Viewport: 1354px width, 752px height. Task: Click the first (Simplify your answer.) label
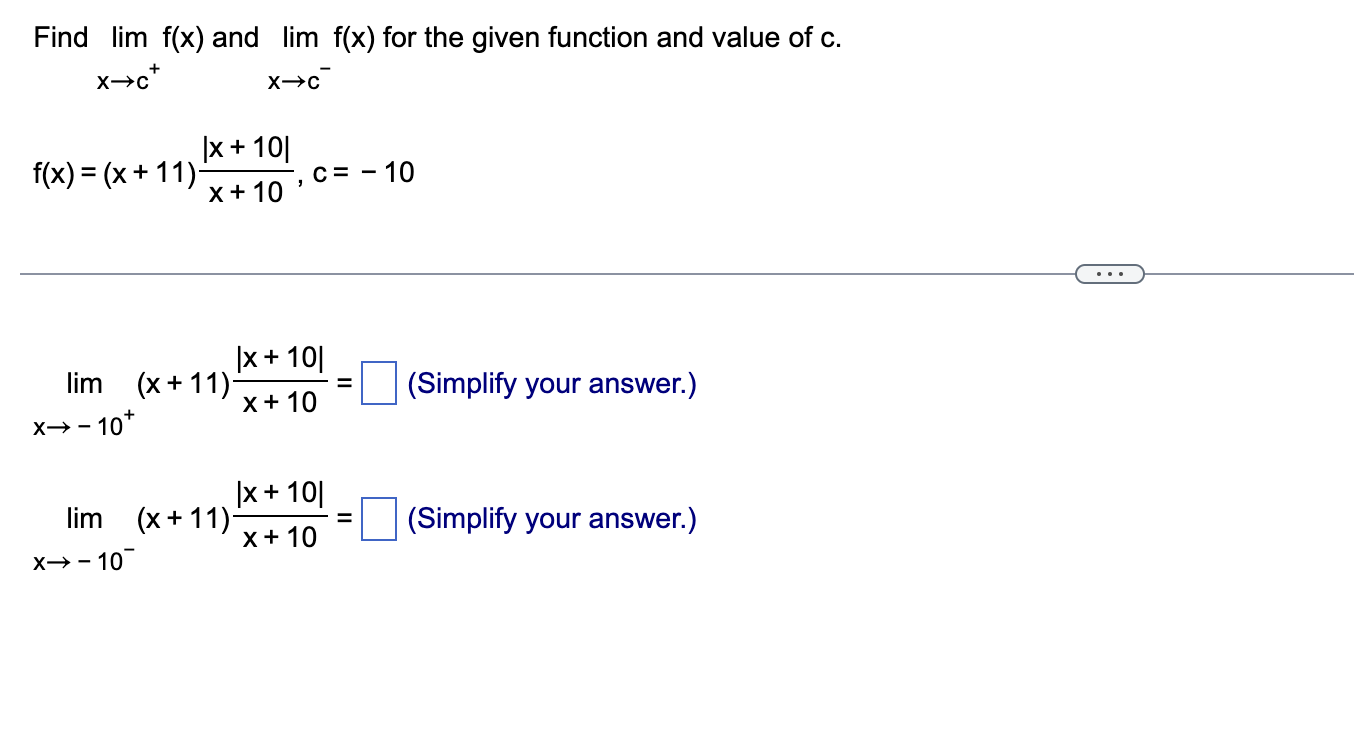550,383
